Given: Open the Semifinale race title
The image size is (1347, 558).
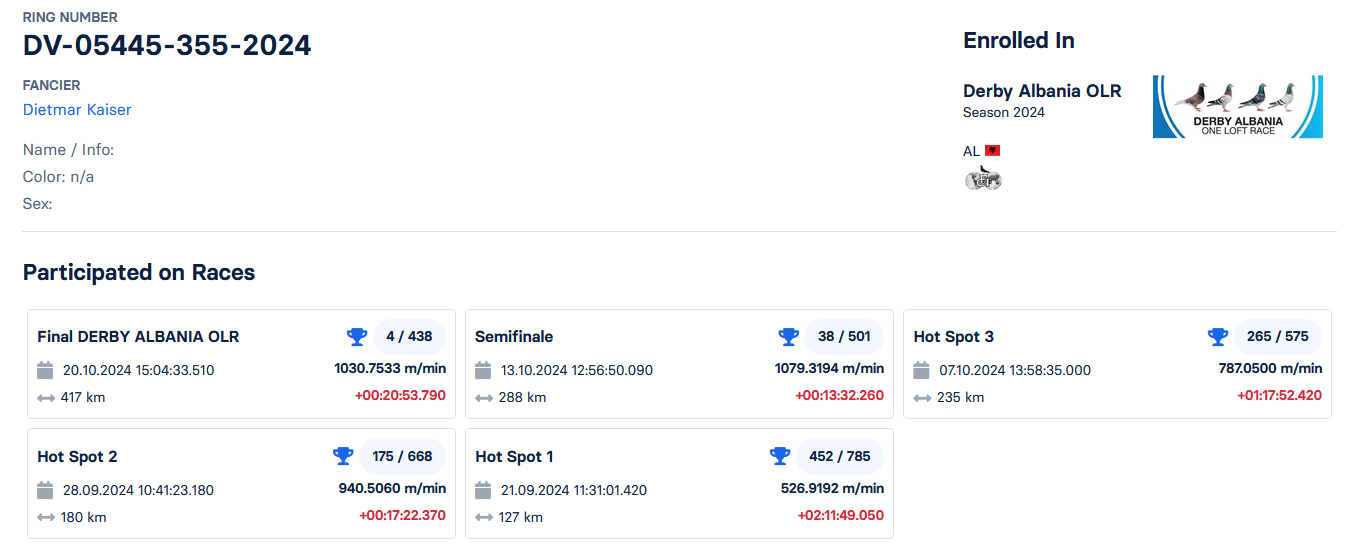Looking at the screenshot, I should pos(514,337).
